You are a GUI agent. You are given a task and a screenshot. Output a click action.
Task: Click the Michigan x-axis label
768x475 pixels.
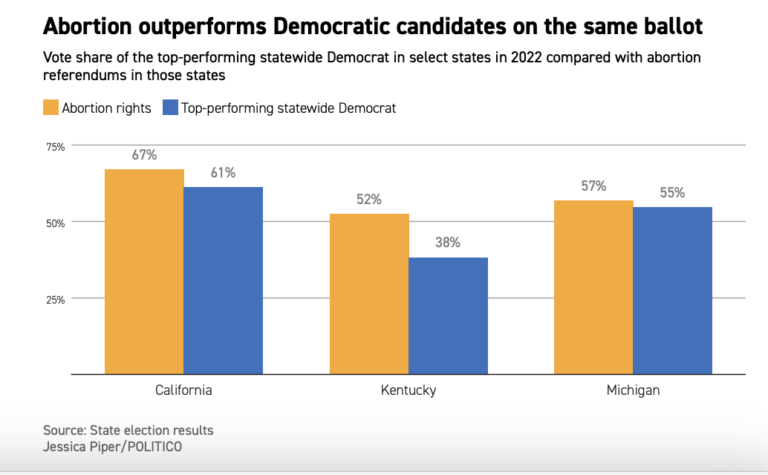[633, 390]
